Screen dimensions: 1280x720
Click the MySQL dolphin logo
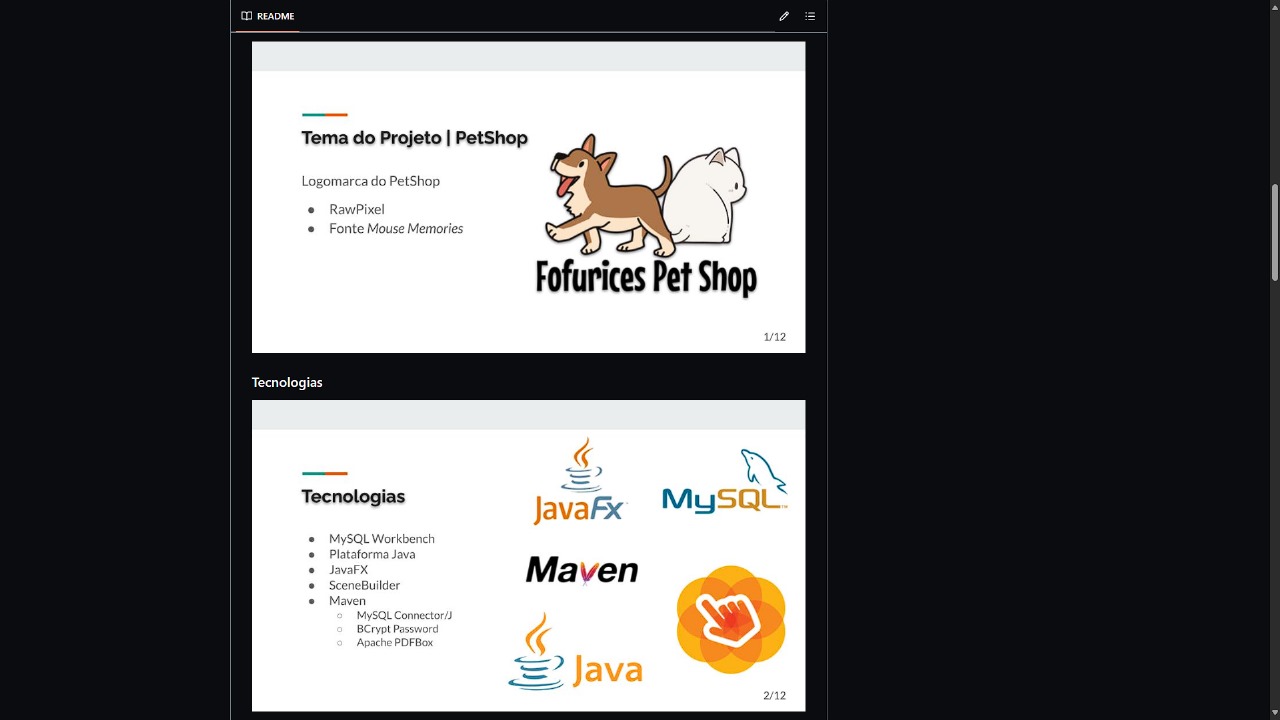coord(725,482)
